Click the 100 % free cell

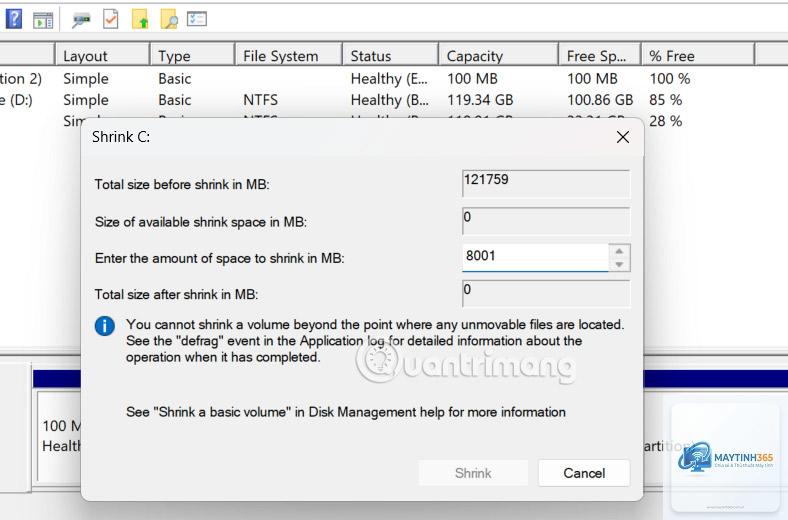(670, 78)
